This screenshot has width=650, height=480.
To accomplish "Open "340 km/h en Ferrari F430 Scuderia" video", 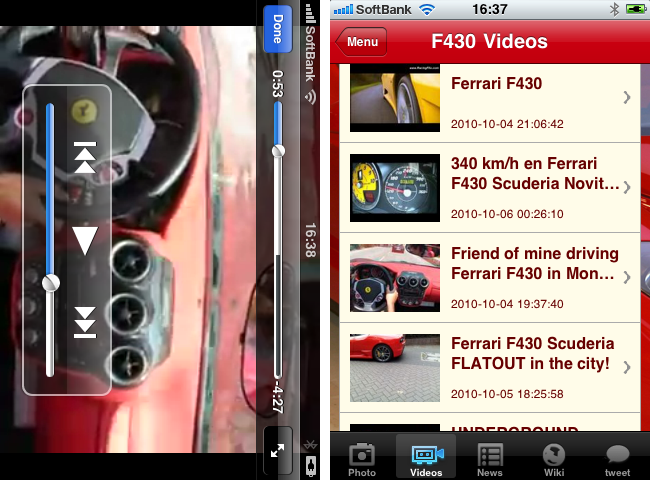I will point(535,173).
